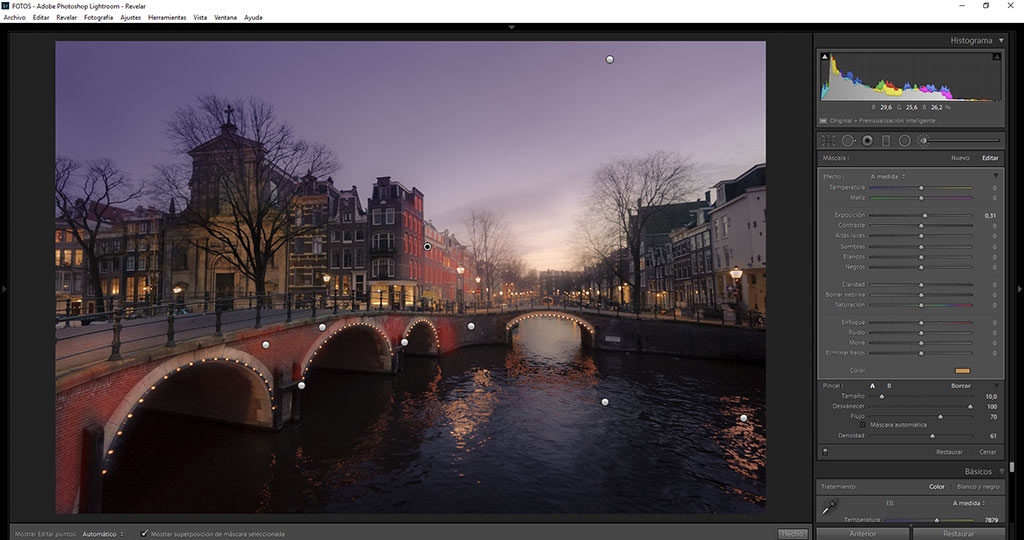Uncheck Mostrar superposición de máscara seleccionada
This screenshot has width=1024, height=540.
pyautogui.click(x=145, y=534)
